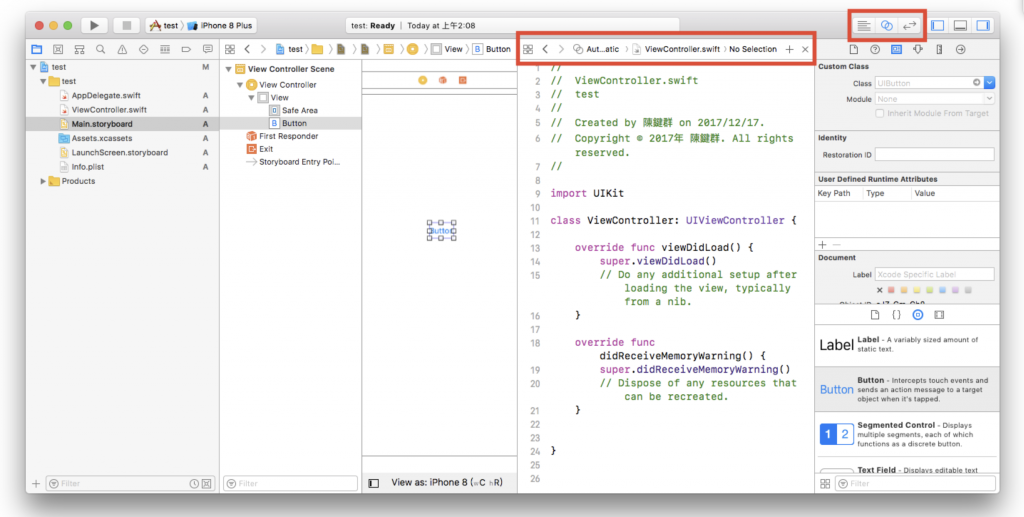Image resolution: width=1024 pixels, height=517 pixels.
Task: Expand the Products folder
Action: tap(43, 181)
